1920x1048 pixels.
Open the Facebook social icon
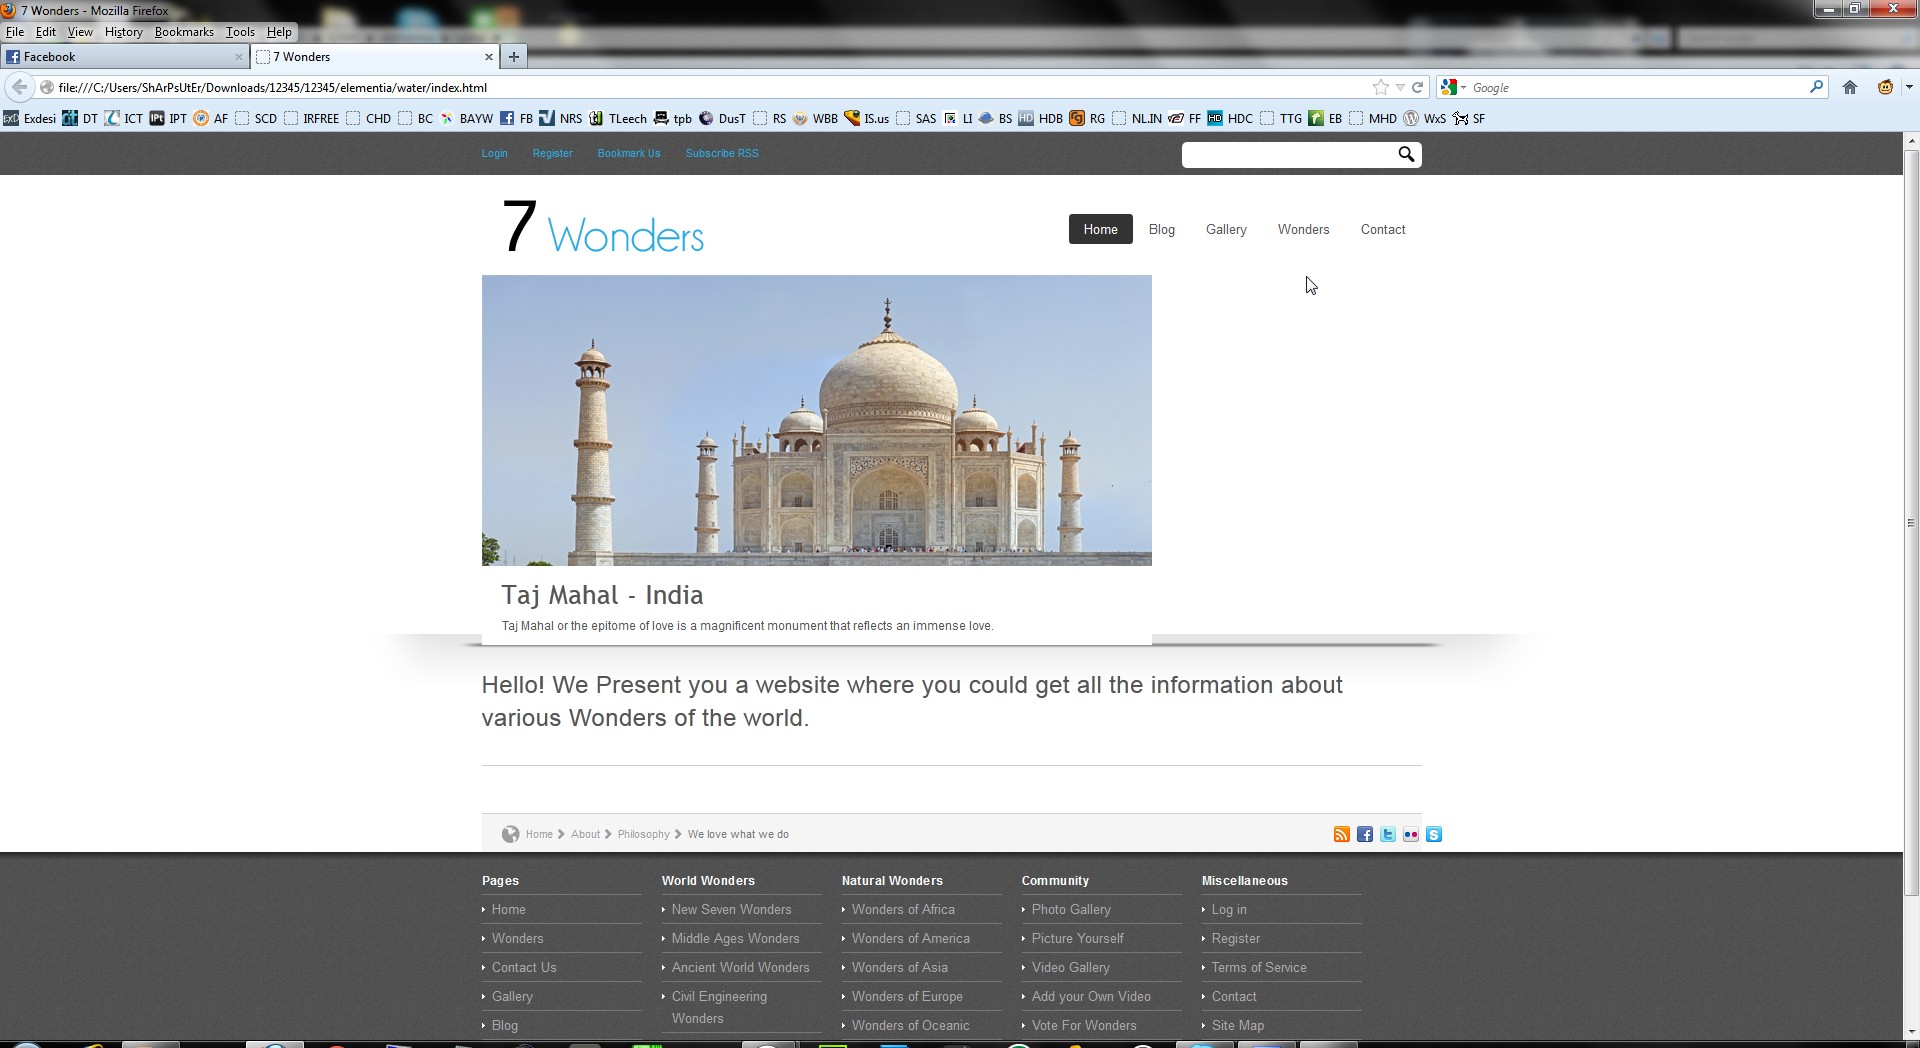(x=1365, y=834)
